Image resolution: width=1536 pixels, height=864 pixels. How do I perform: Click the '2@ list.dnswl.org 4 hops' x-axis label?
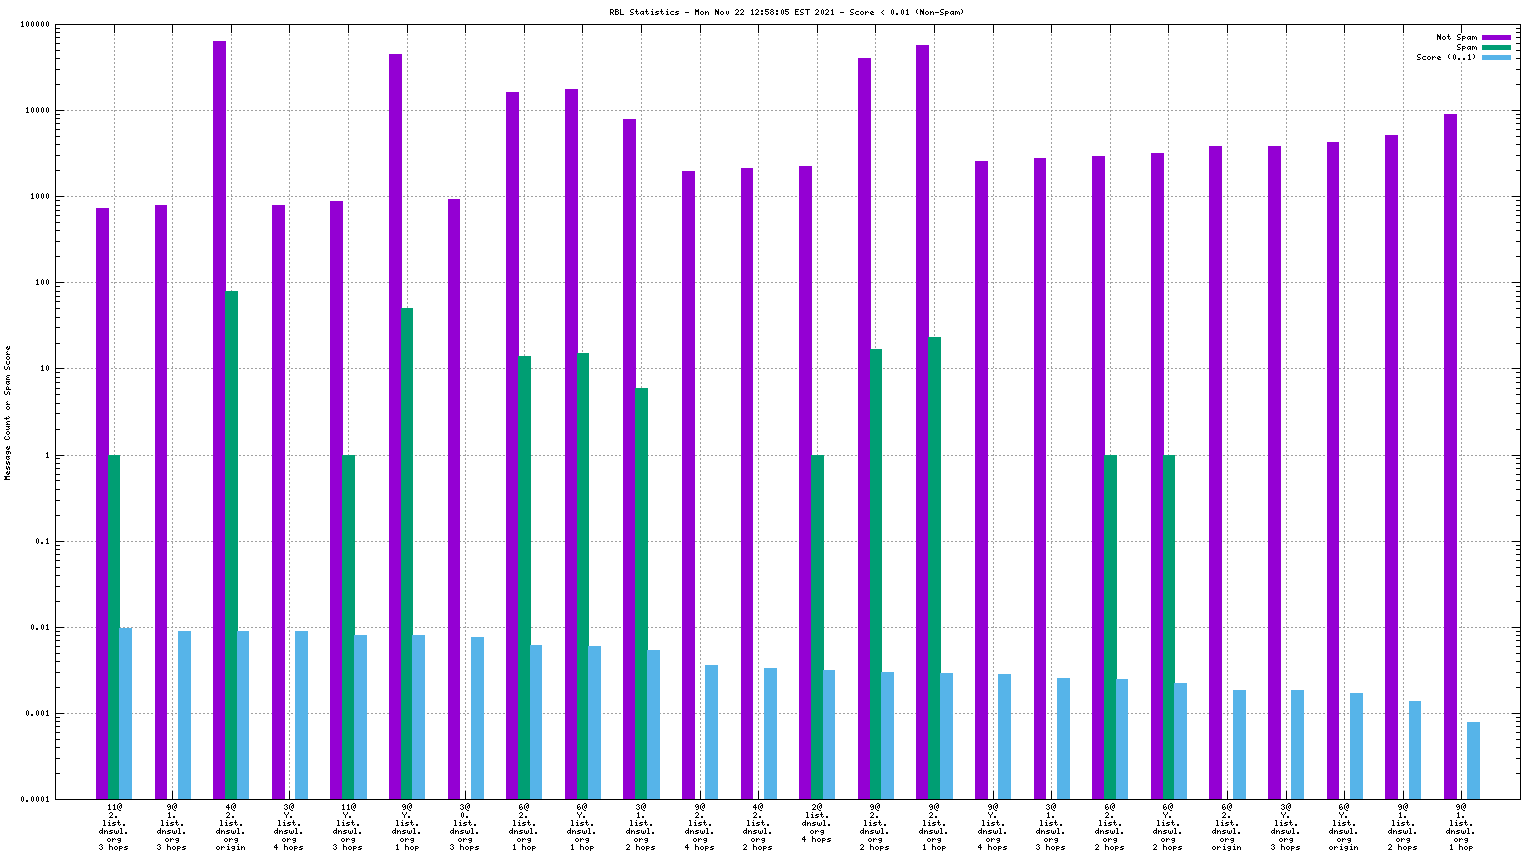point(817,822)
